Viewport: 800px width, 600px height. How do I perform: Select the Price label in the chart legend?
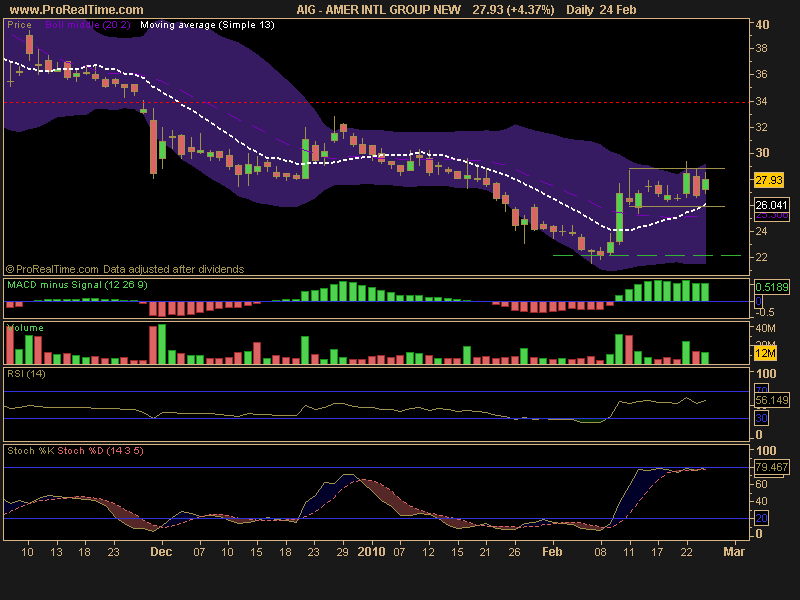coord(19,24)
